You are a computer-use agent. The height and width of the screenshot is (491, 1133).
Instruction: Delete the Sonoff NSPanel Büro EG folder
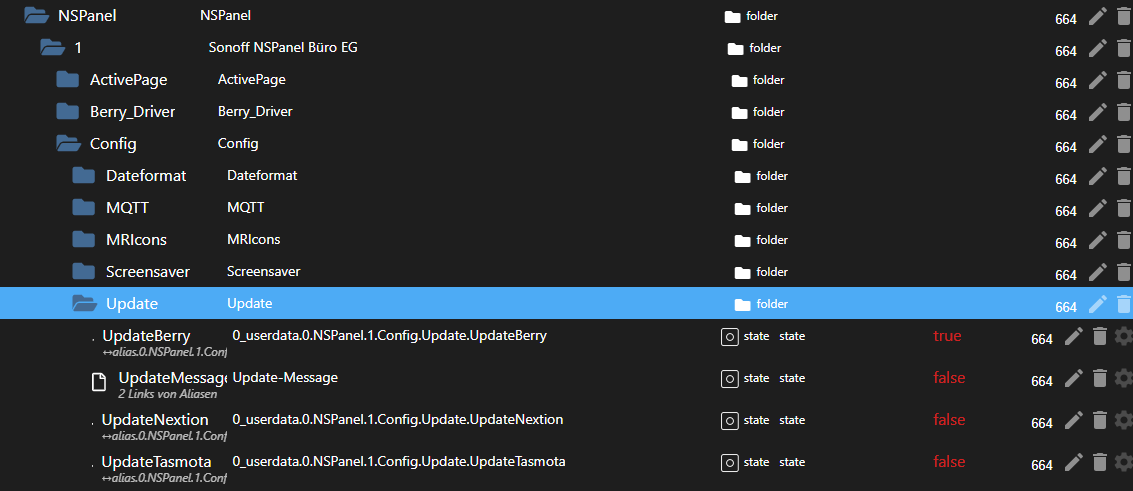1123,48
